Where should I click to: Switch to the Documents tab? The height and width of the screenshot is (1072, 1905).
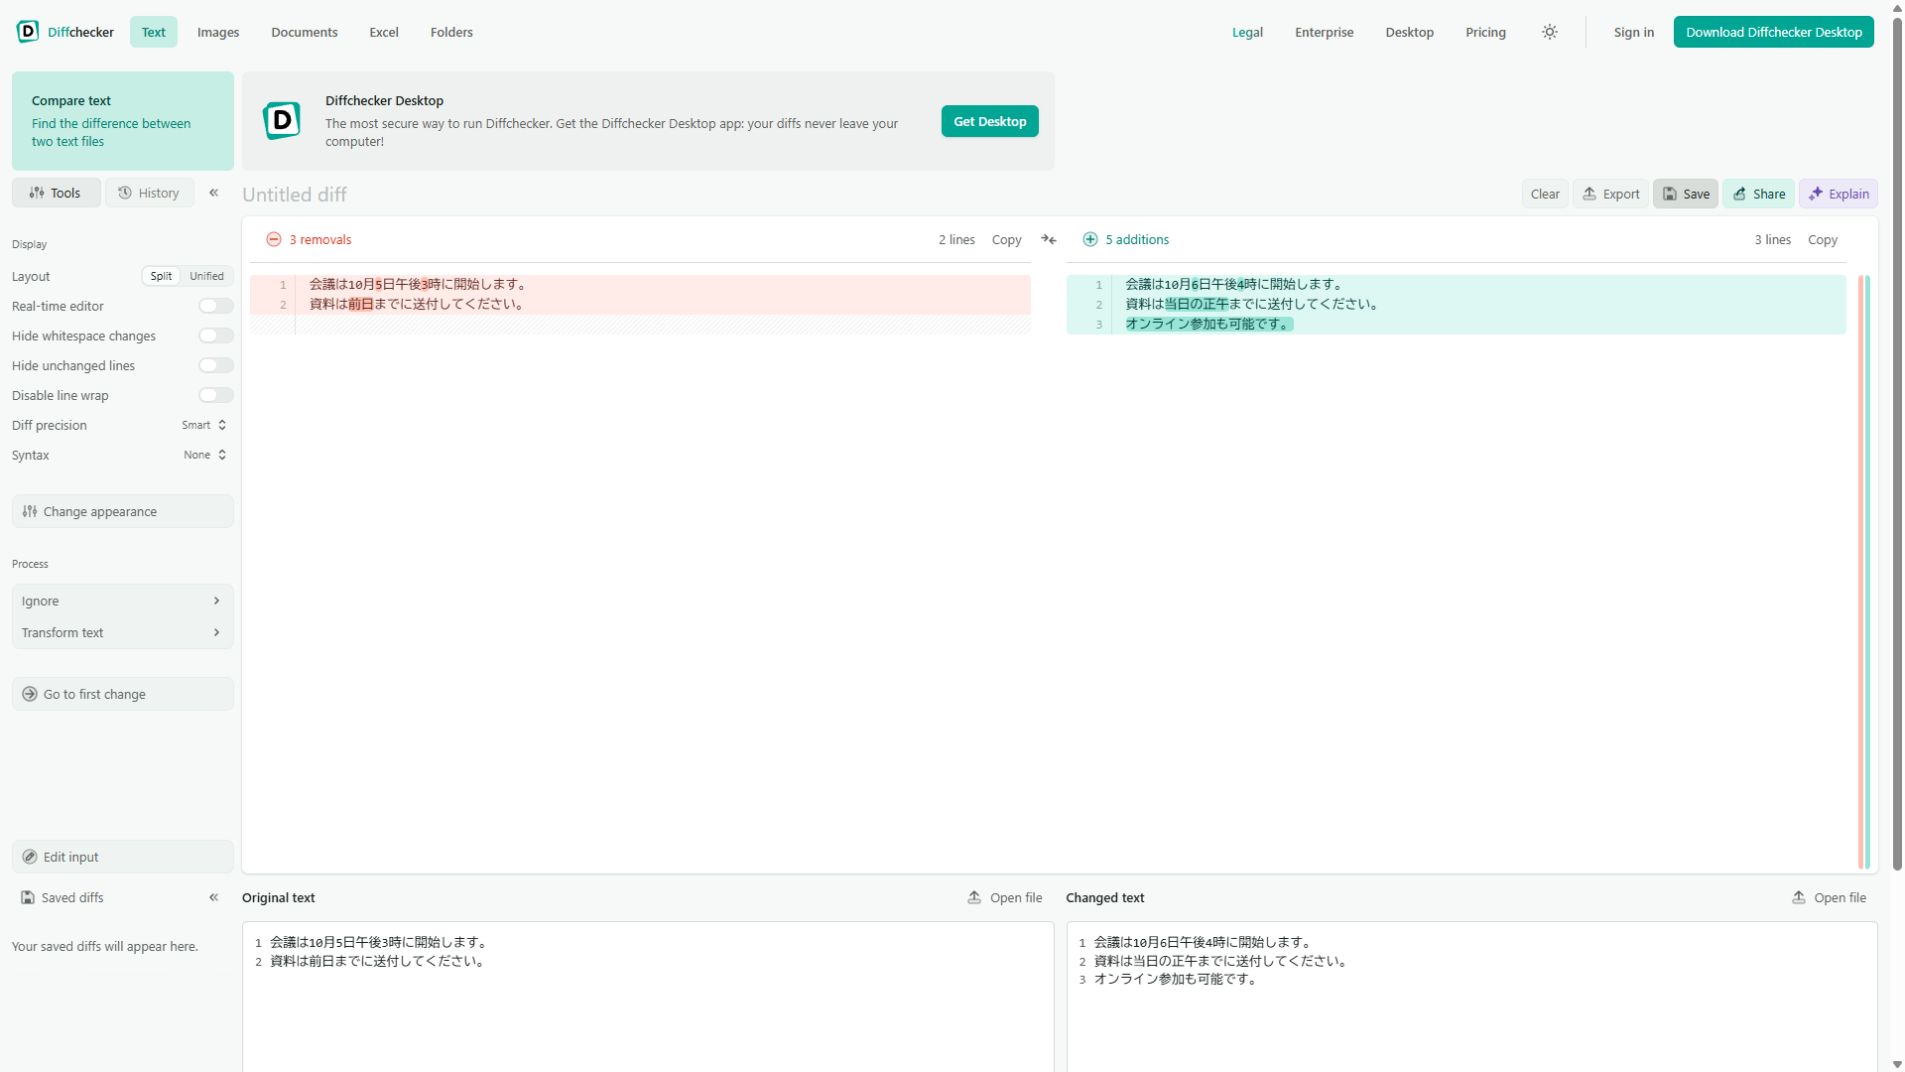point(304,32)
